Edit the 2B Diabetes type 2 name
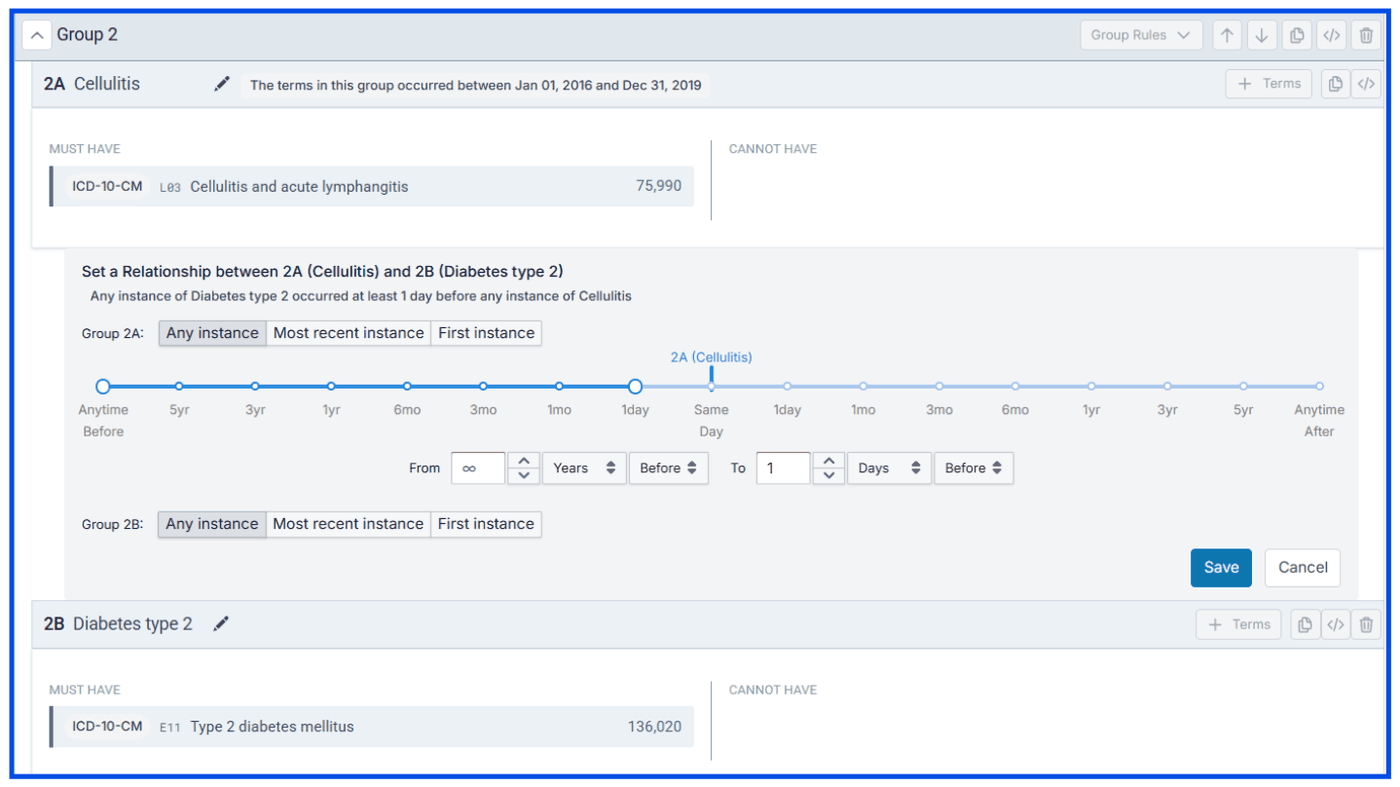The height and width of the screenshot is (787, 1400). pos(221,624)
